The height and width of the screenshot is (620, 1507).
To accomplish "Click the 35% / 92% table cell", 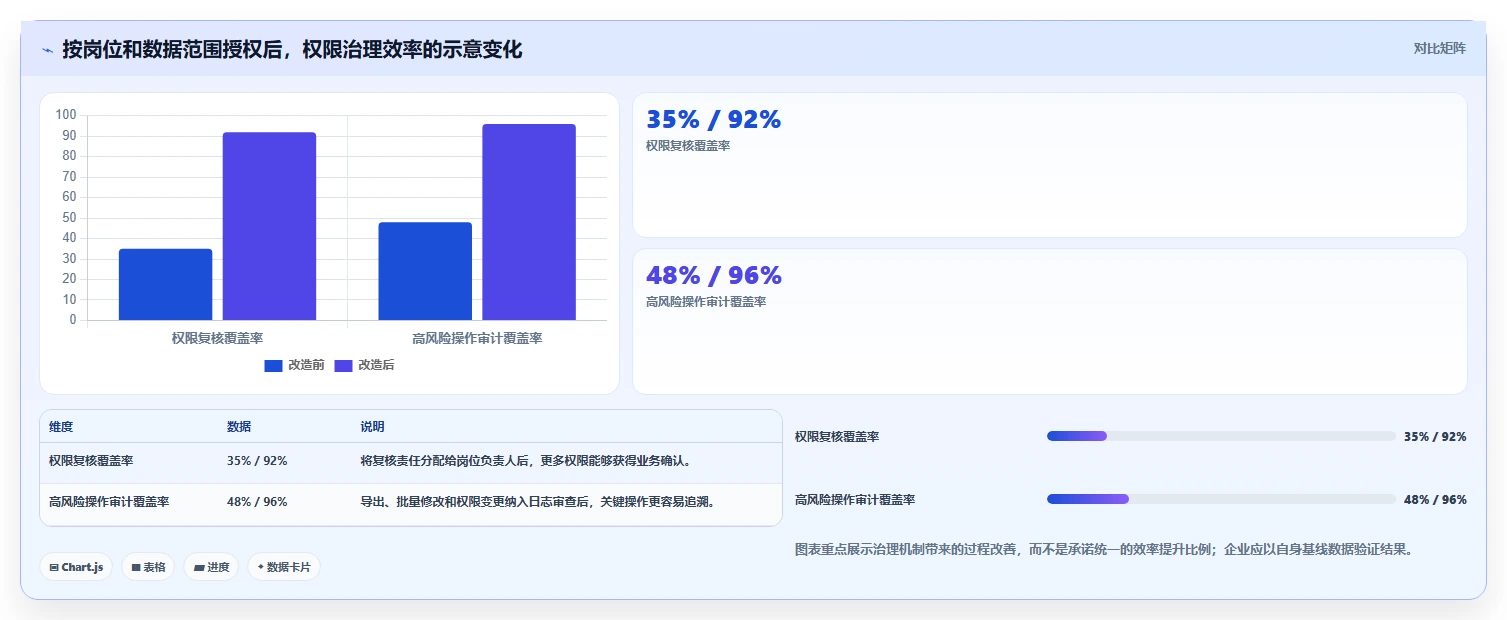I will (x=257, y=461).
